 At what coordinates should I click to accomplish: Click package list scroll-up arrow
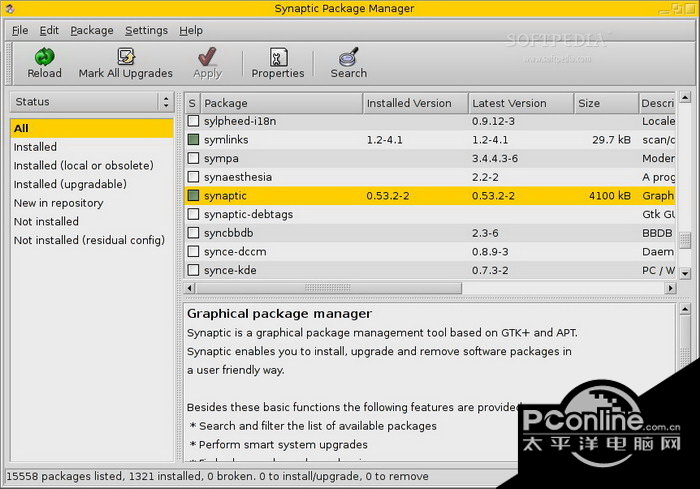685,97
